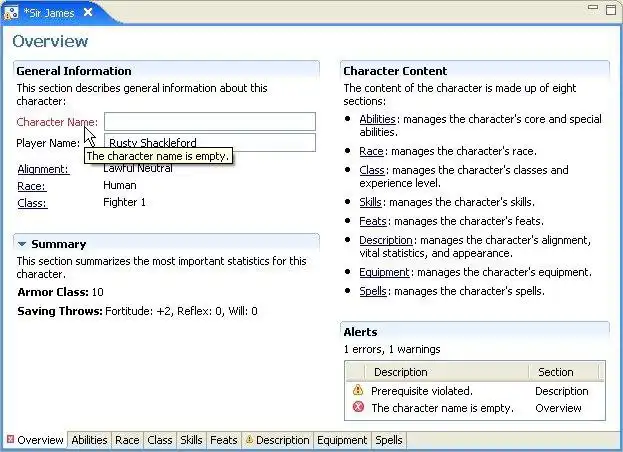
Task: Follow the Description link in Character Content
Action: tap(386, 240)
